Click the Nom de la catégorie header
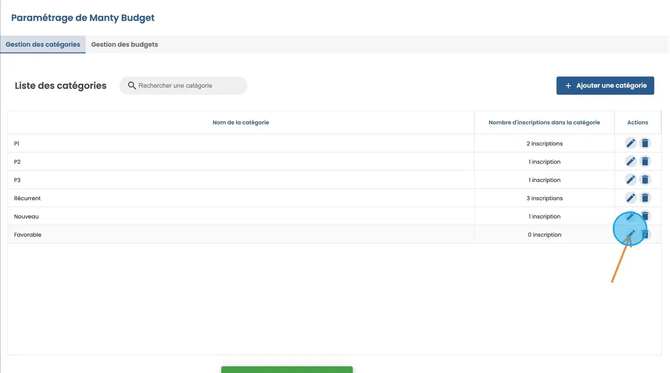Image resolution: width=670 pixels, height=373 pixels. coord(241,122)
